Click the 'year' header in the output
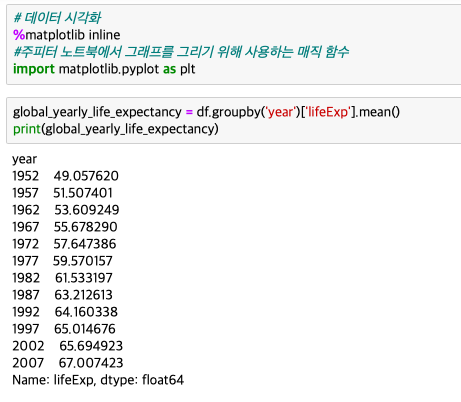The image size is (461, 402). pos(24,159)
